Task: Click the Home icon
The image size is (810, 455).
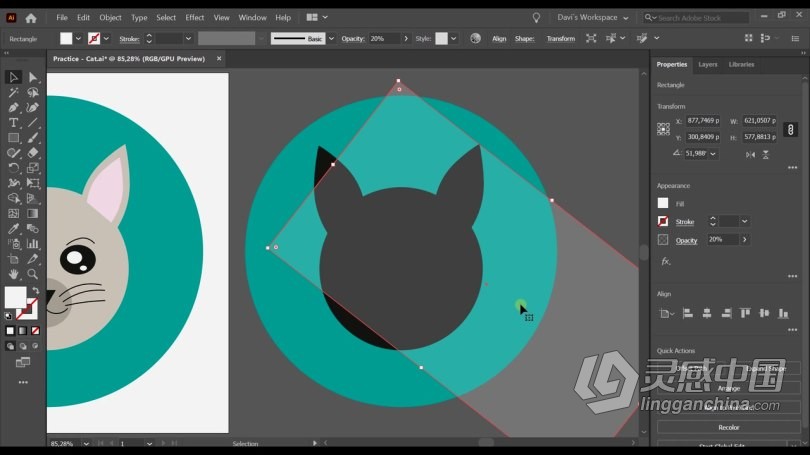Action: tap(31, 18)
